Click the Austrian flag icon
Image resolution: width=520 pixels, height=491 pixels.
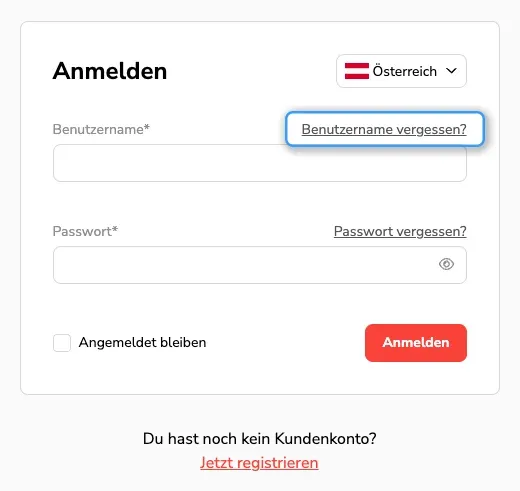click(357, 71)
